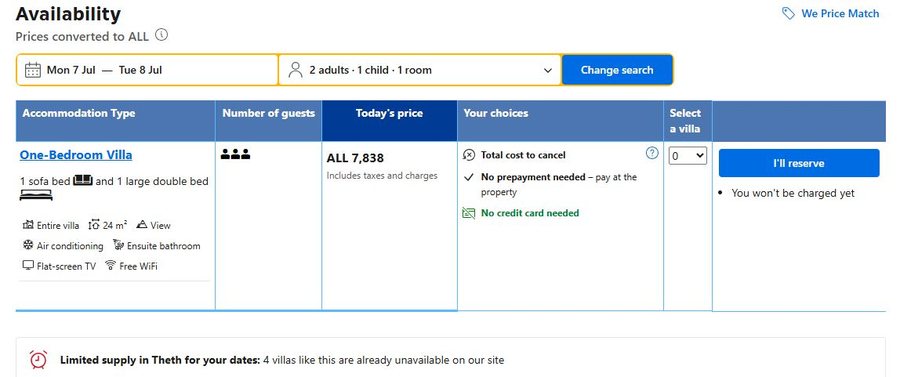900x377 pixels.
Task: Click the question mark help icon in Your choices
Action: [x=652, y=153]
